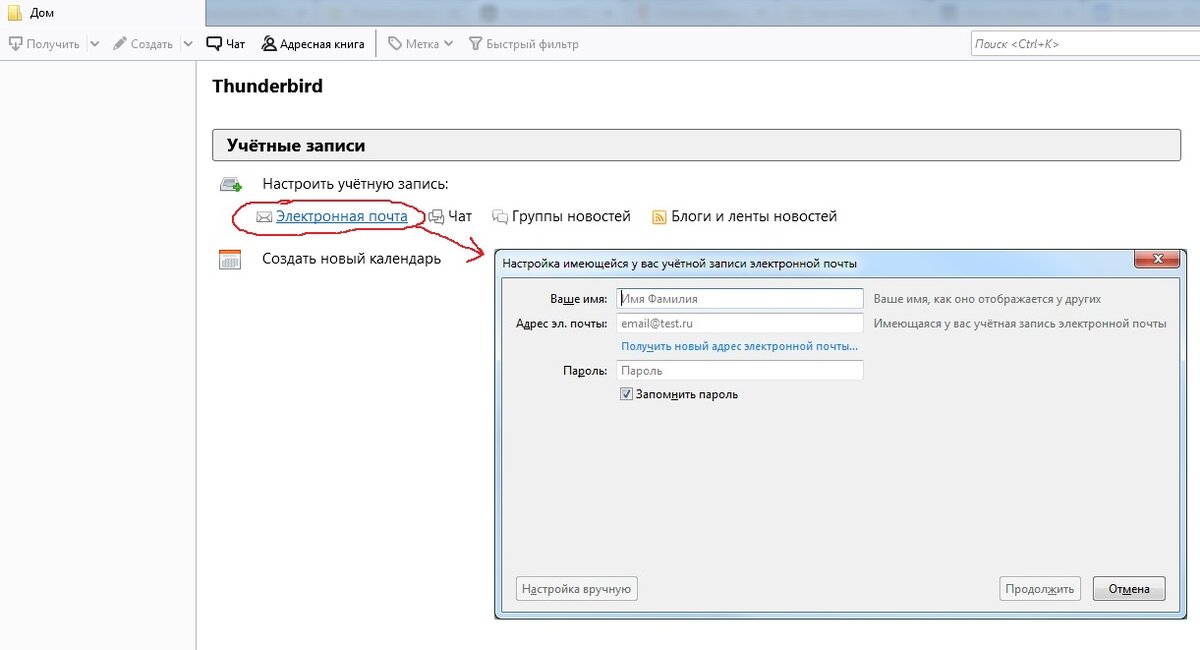Click Создать новый календарь

click(351, 259)
